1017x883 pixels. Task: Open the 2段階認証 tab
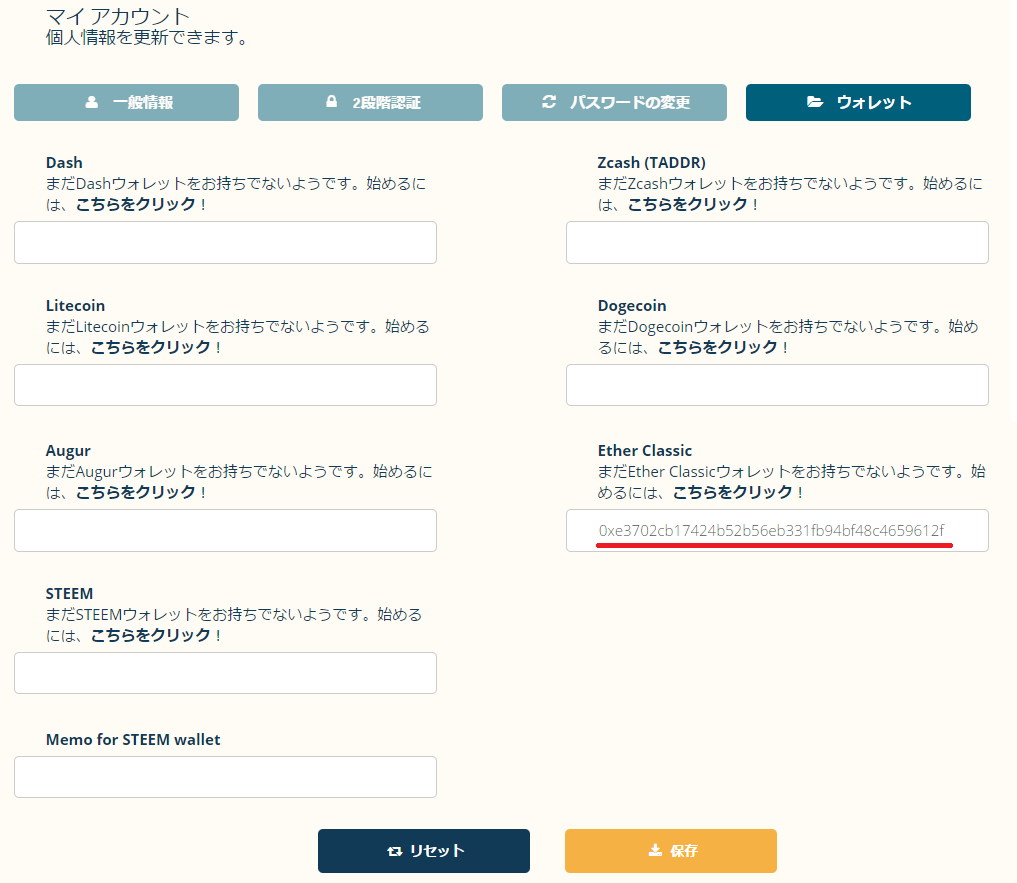370,102
